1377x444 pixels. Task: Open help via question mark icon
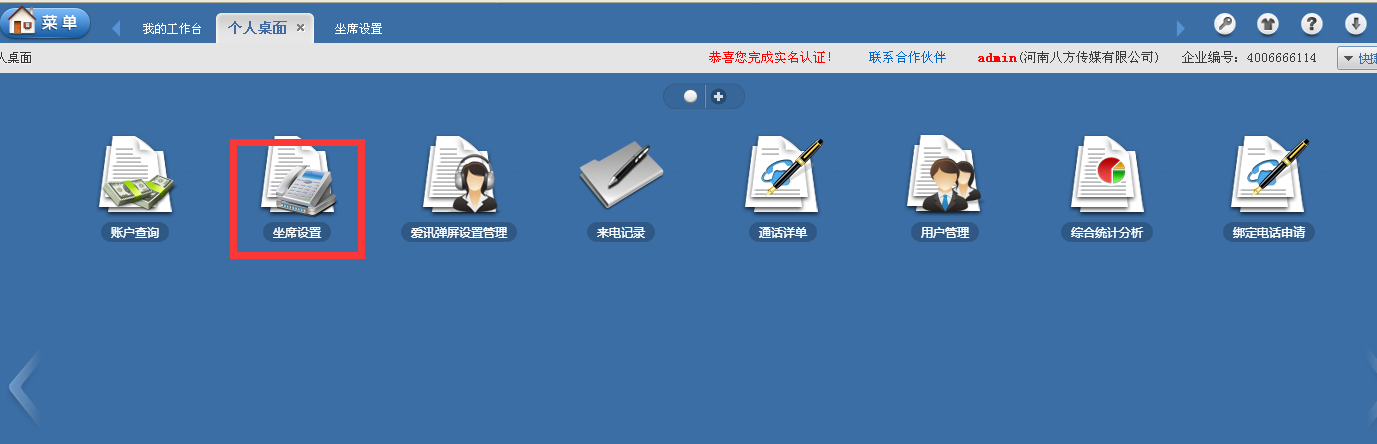coord(1311,25)
